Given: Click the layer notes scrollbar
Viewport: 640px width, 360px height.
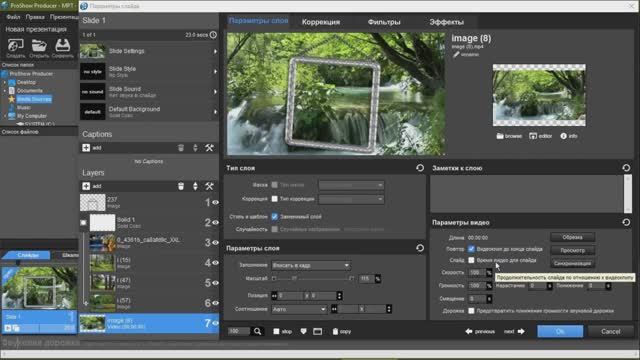Looking at the screenshot, I should [628, 193].
